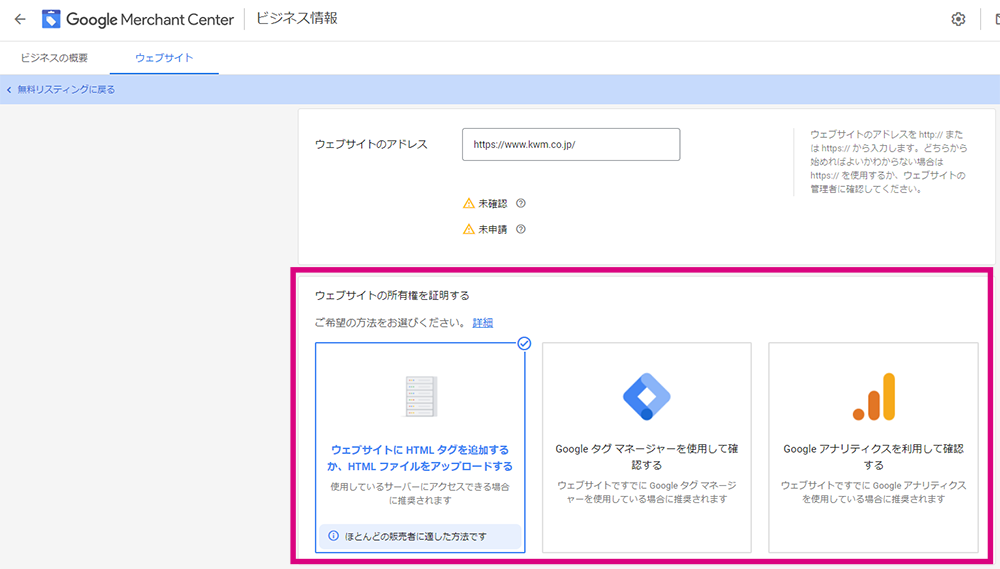Image resolution: width=1000 pixels, height=569 pixels.
Task: Click the selected checkmark on HTML card
Action: 524,343
